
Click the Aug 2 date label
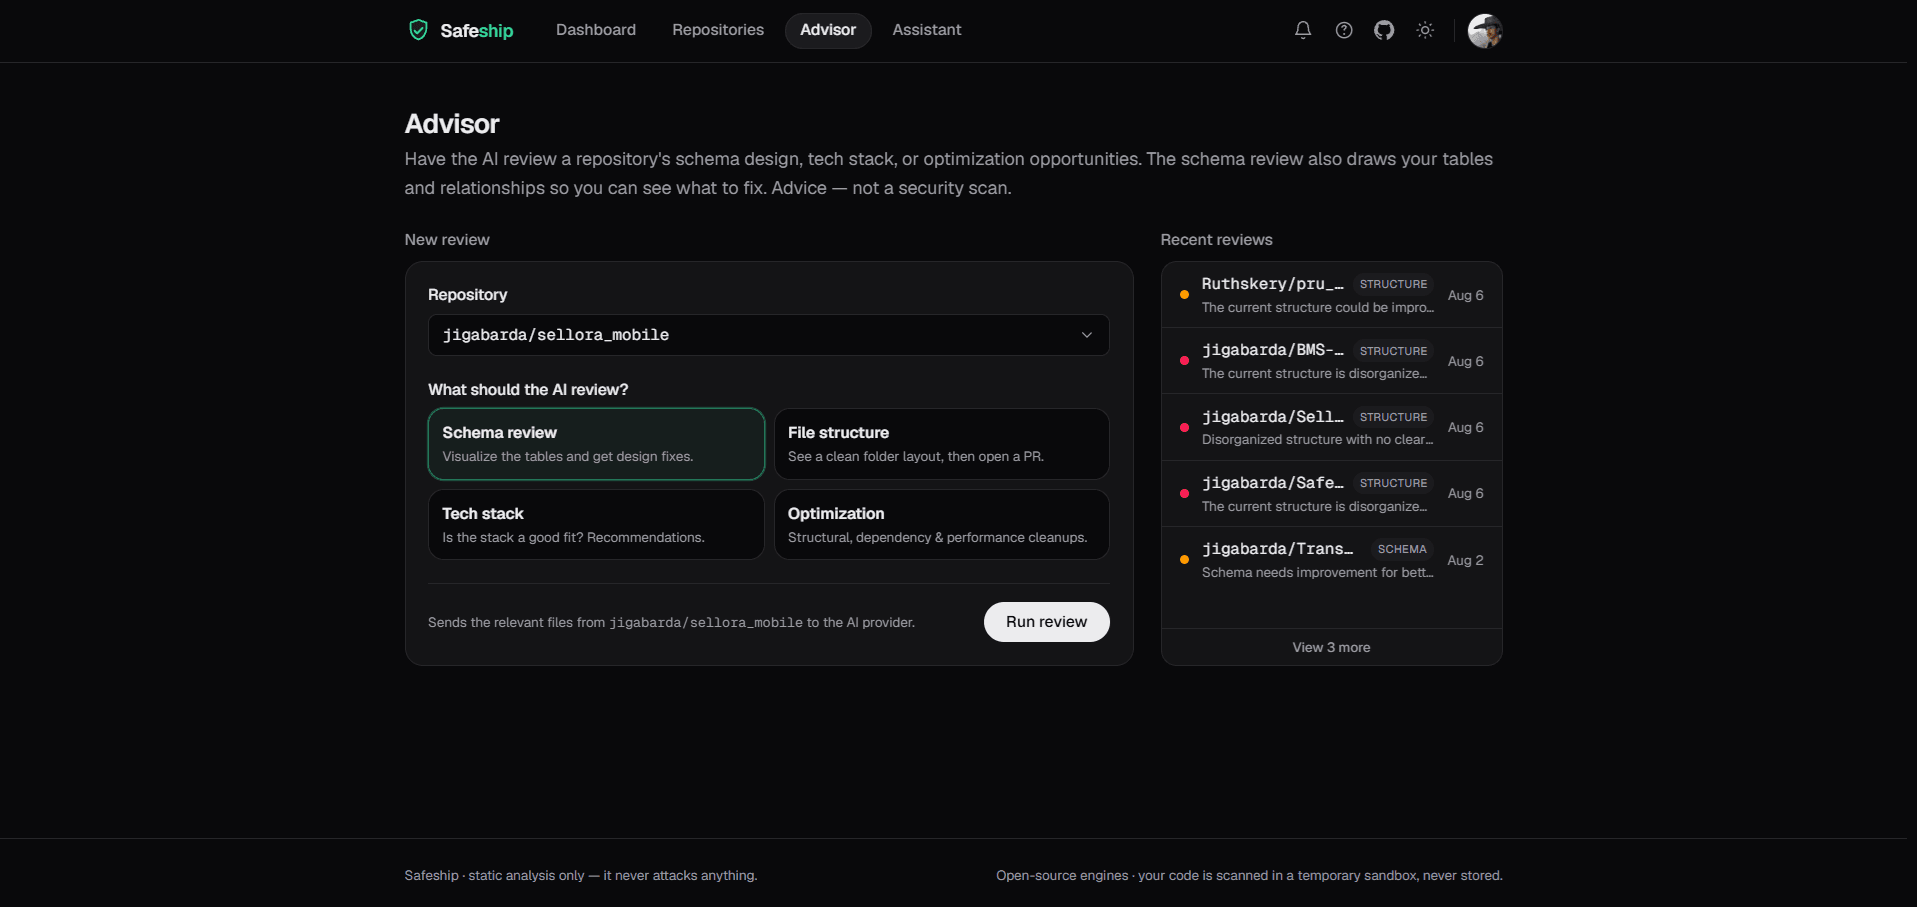[x=1465, y=560]
